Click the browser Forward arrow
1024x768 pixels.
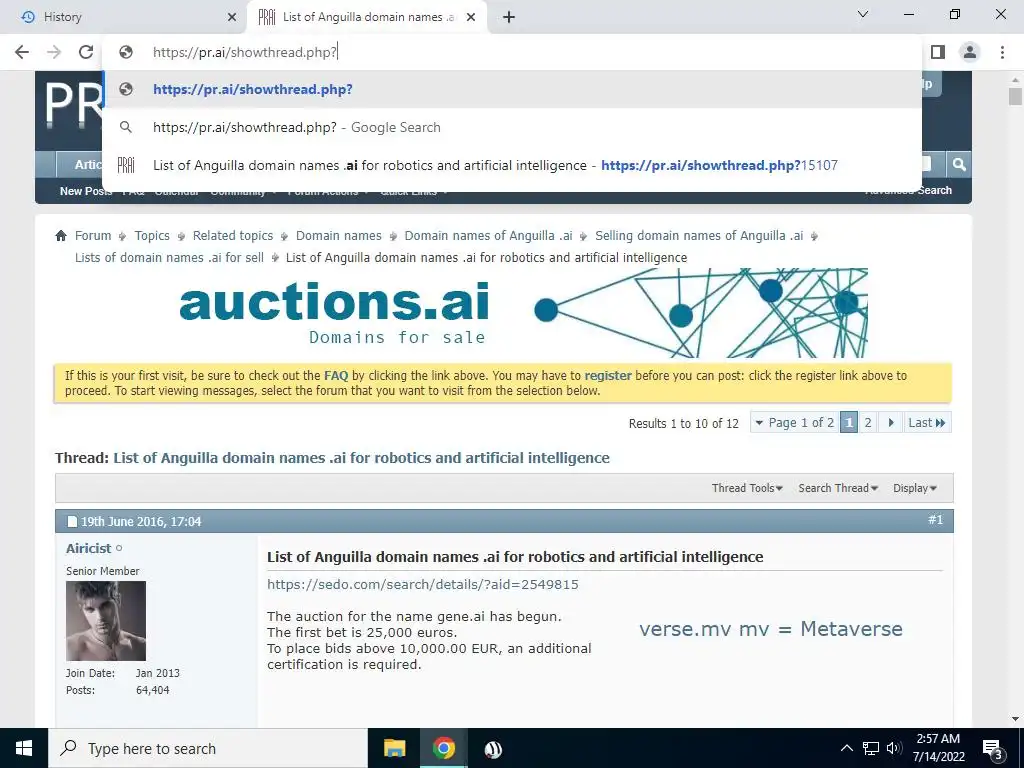tap(54, 52)
